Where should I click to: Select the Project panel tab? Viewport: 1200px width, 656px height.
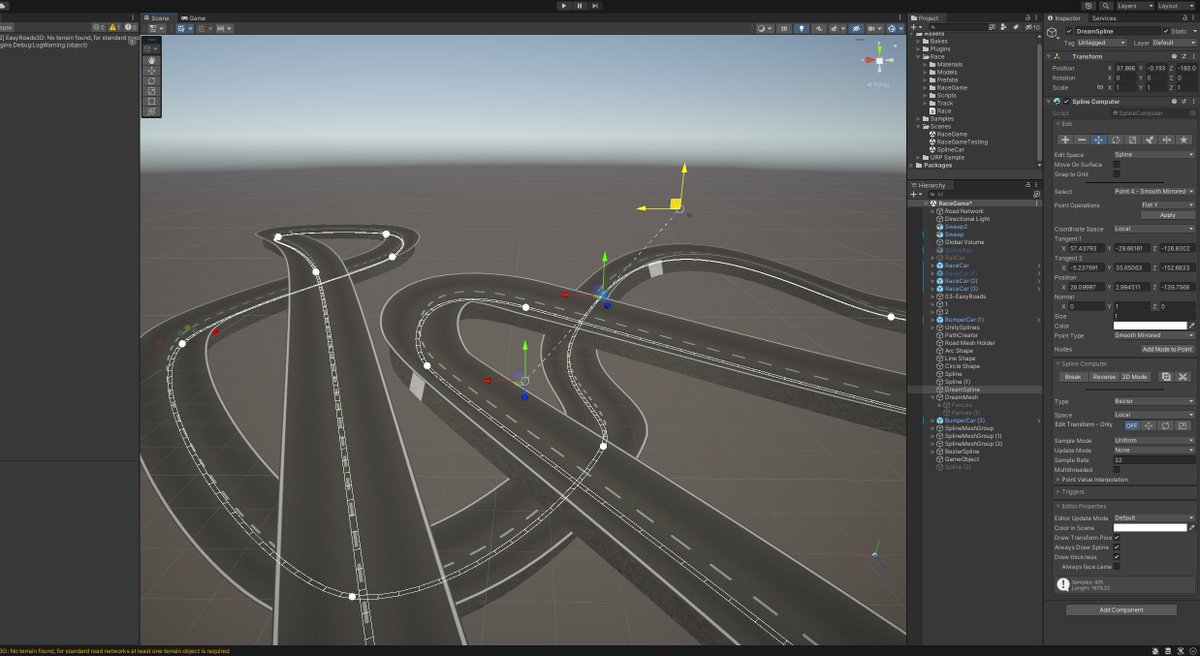(926, 18)
